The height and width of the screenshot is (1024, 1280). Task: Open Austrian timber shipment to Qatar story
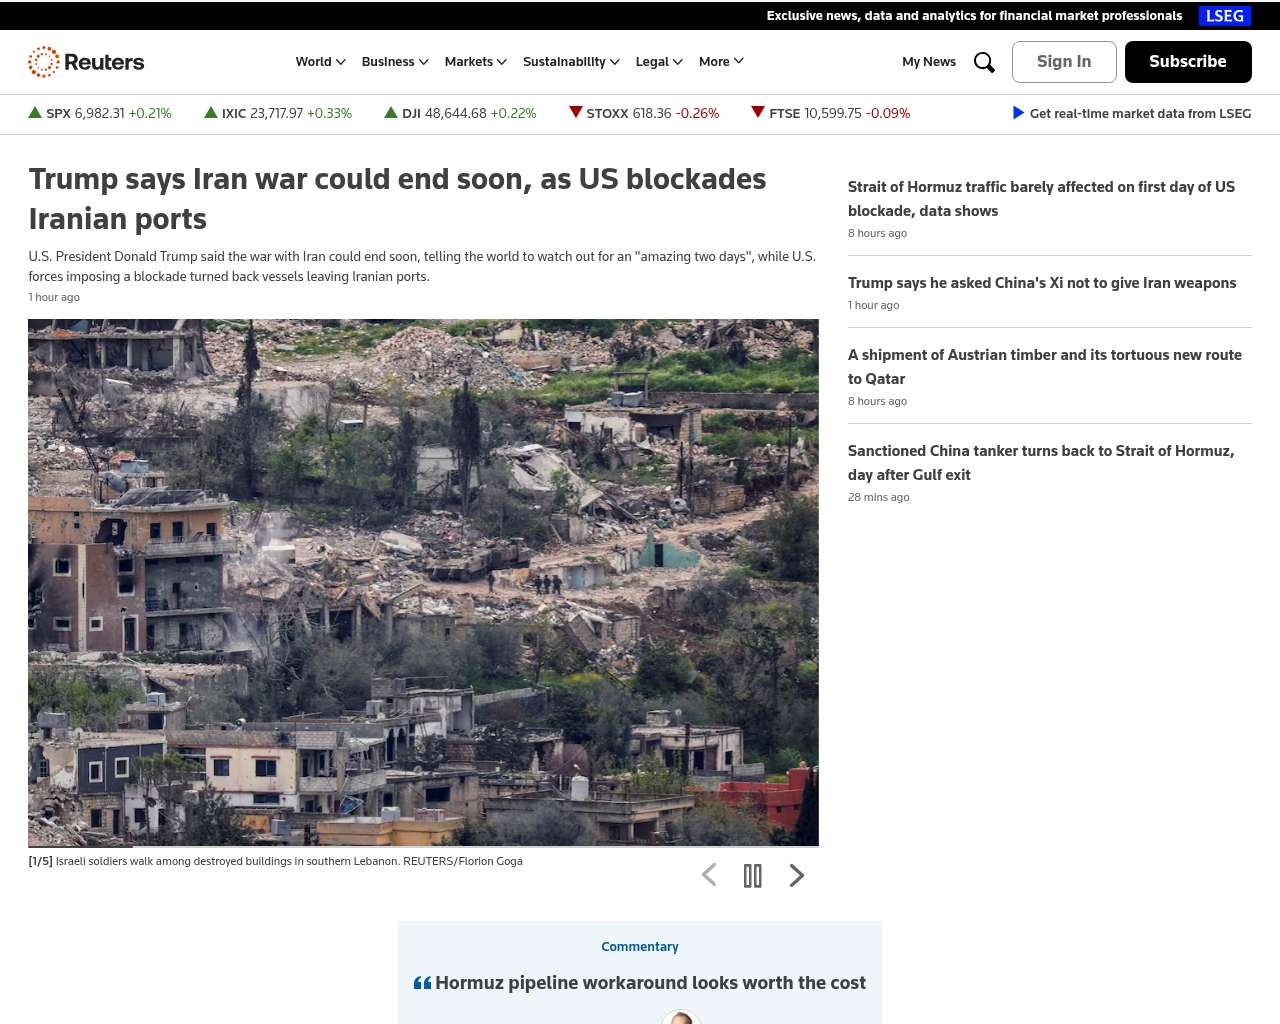pos(1045,367)
